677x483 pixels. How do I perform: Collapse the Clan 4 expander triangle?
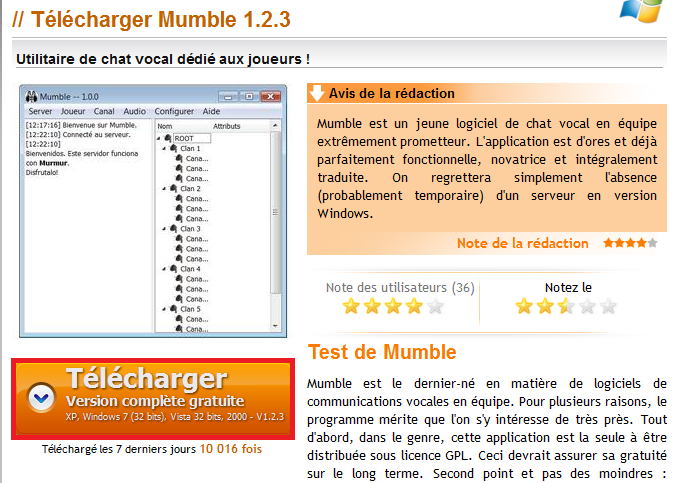164,269
